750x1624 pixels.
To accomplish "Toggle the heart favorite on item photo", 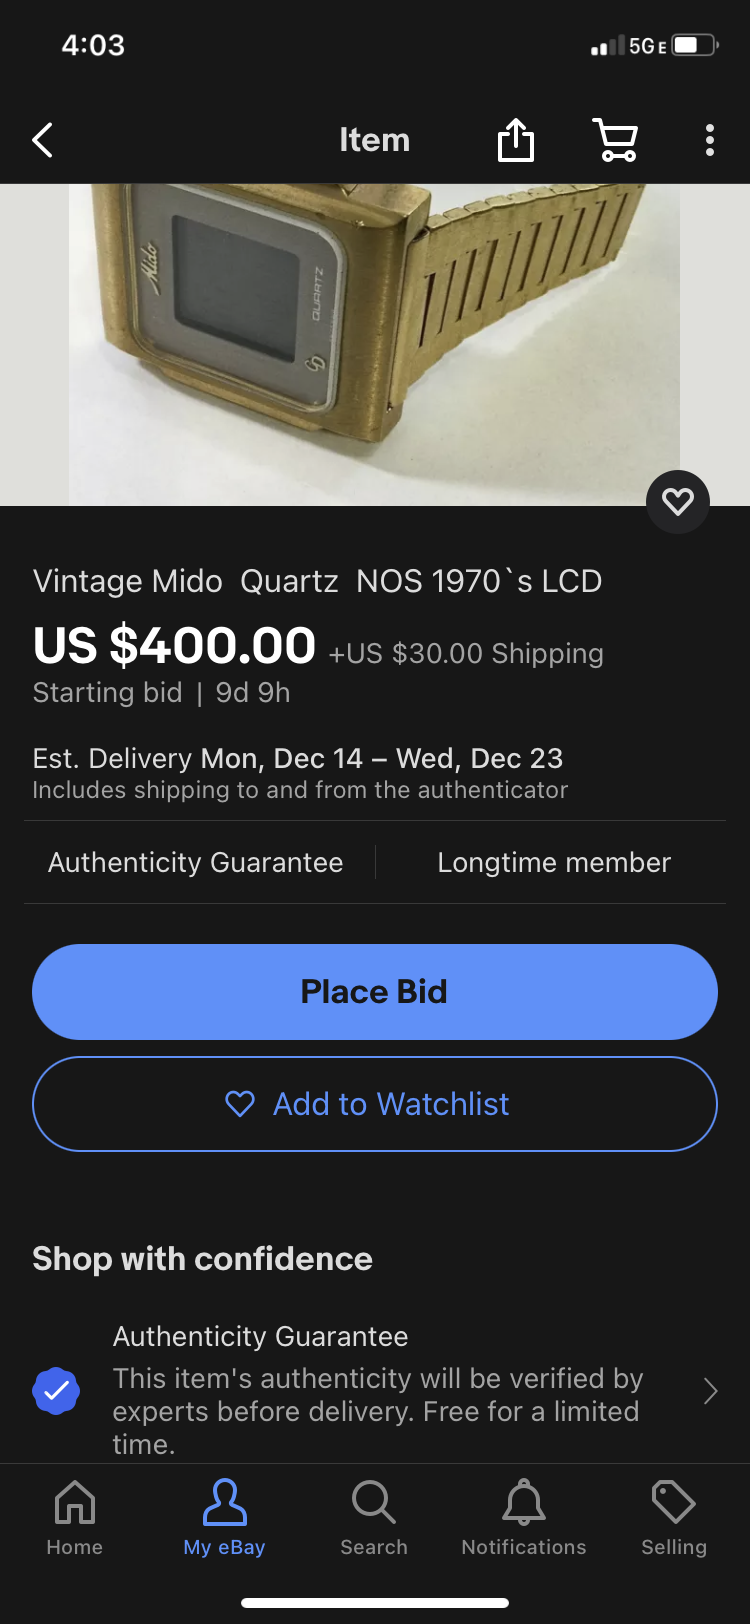I will [678, 501].
